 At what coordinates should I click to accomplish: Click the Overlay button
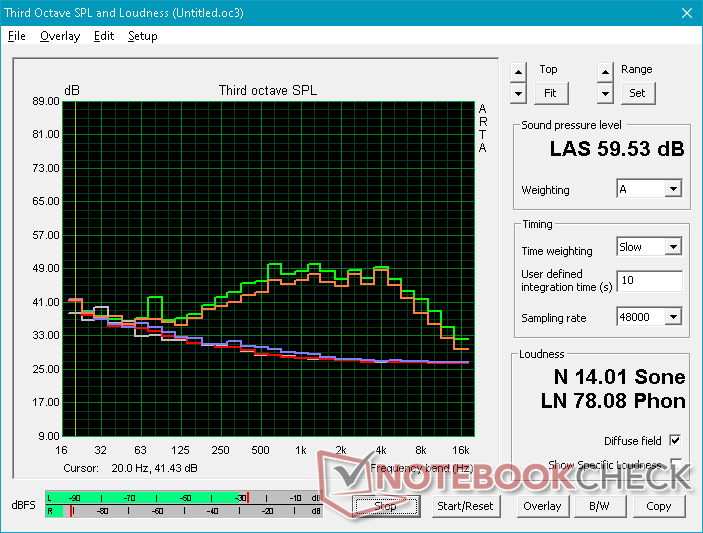tap(542, 506)
